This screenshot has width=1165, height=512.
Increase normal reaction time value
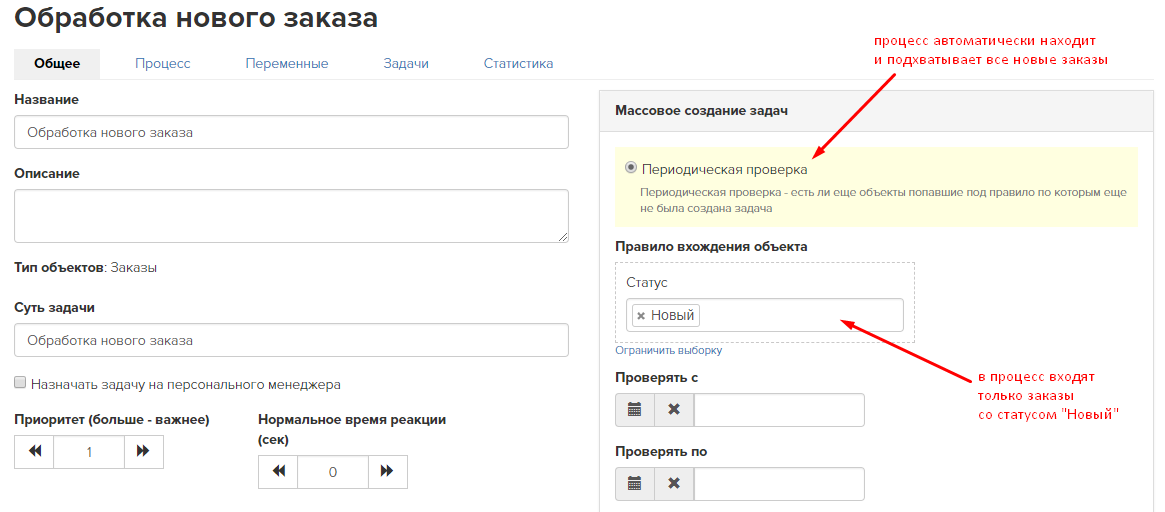[x=387, y=471]
